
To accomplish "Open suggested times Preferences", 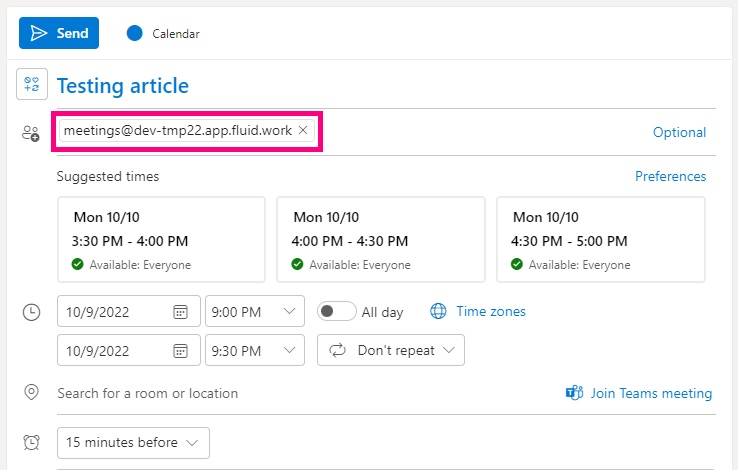I will 670,176.
